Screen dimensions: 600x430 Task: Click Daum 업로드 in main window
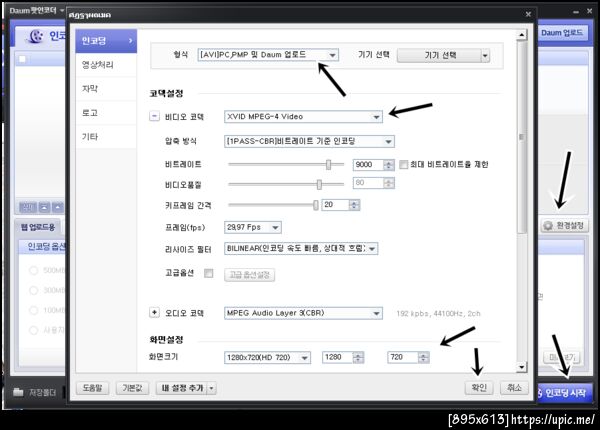(562, 33)
